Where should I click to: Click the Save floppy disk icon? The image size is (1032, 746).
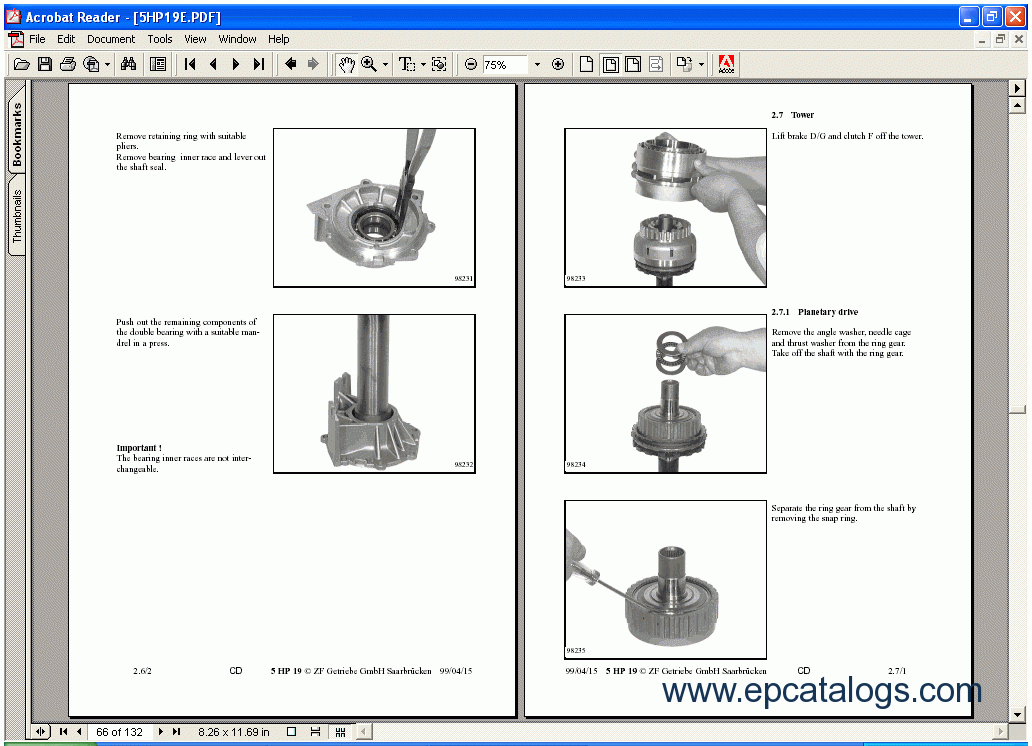[x=45, y=64]
